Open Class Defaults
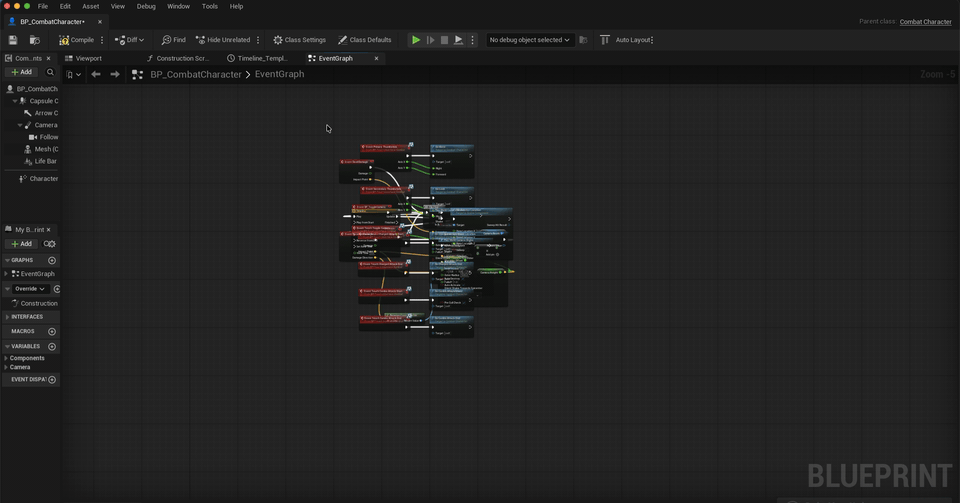The image size is (960, 503). [365, 40]
